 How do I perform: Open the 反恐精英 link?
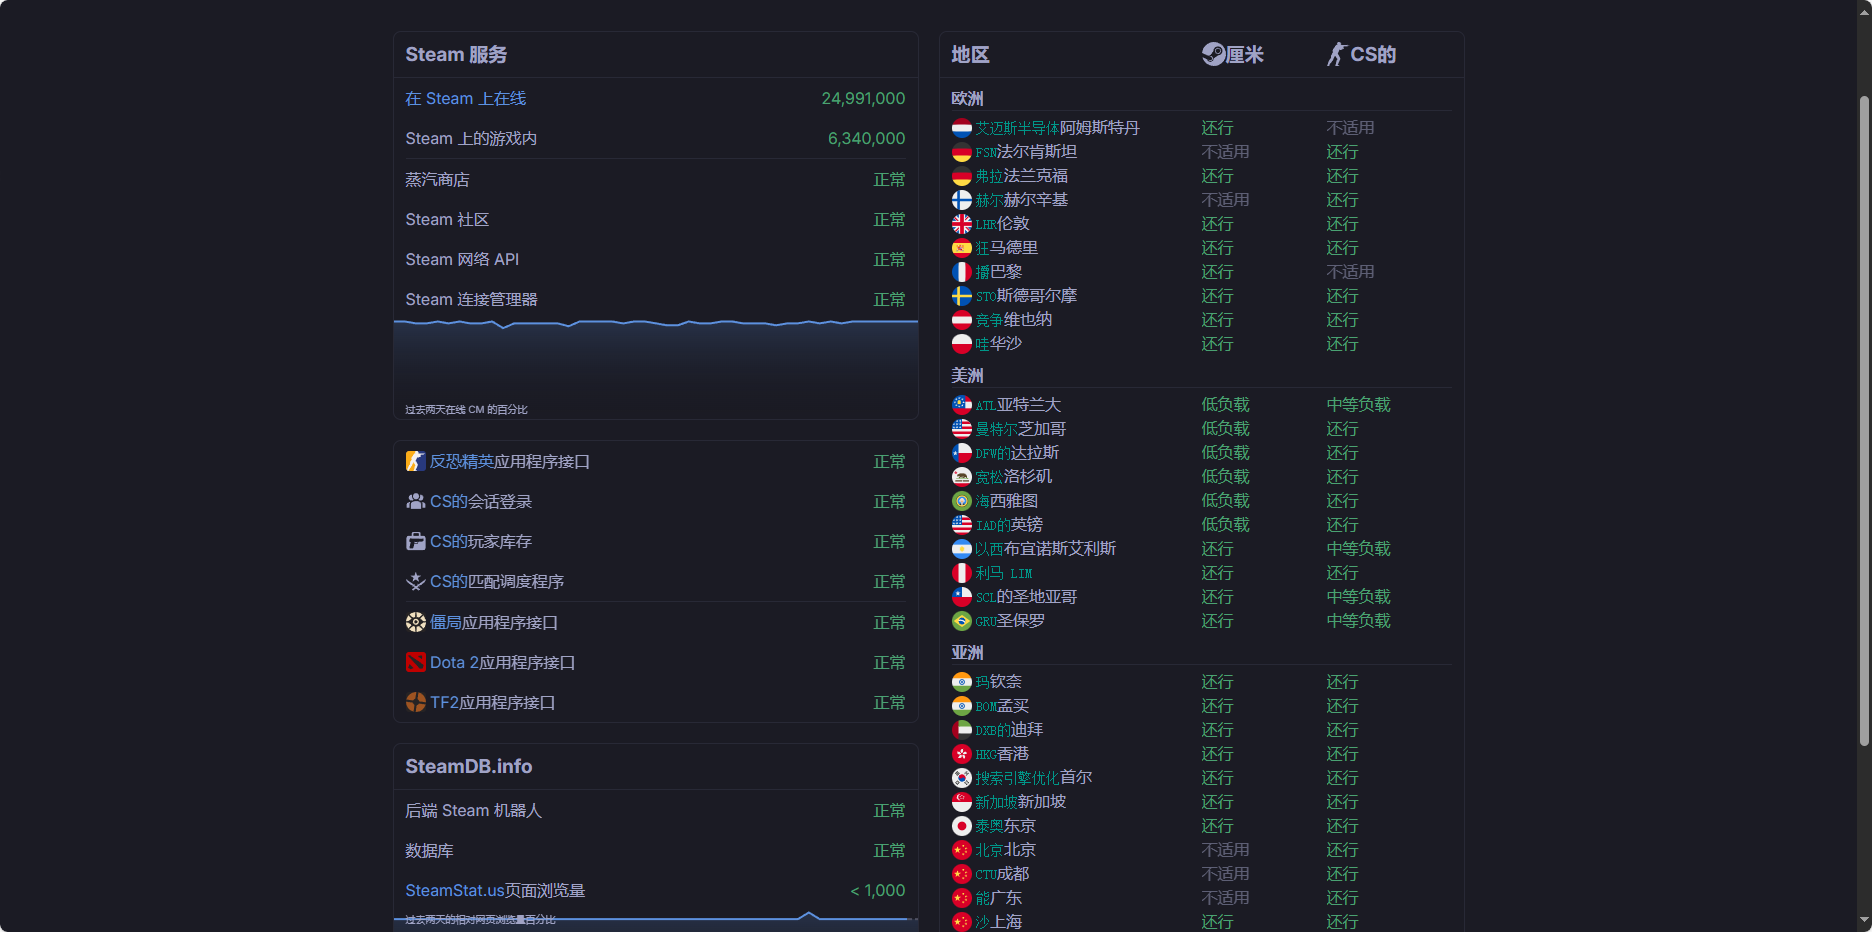click(x=462, y=461)
